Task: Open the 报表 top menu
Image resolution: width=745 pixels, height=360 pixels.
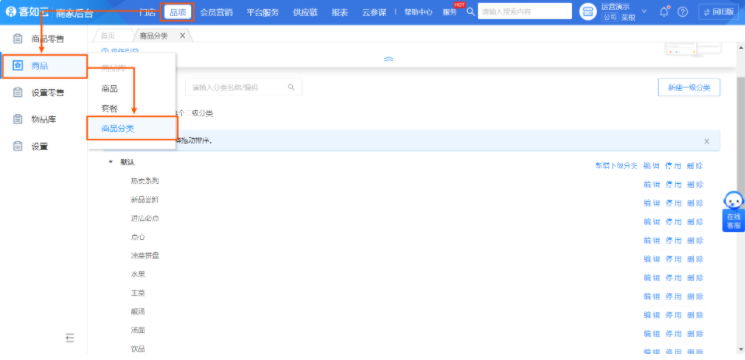Action: click(340, 12)
